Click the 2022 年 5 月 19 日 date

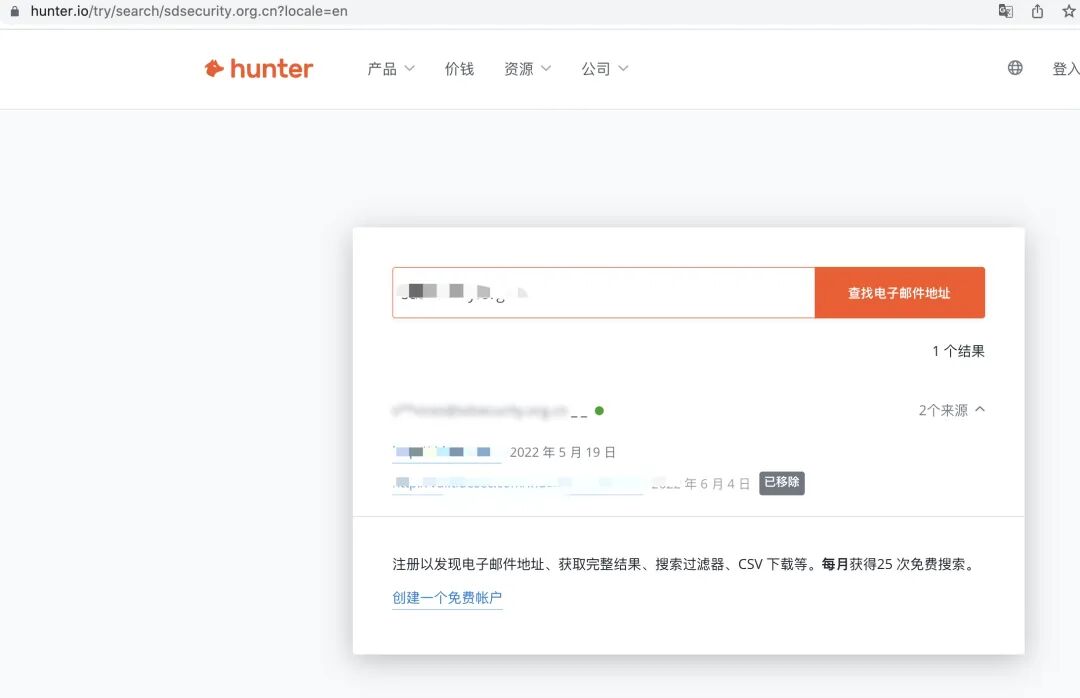tap(563, 452)
